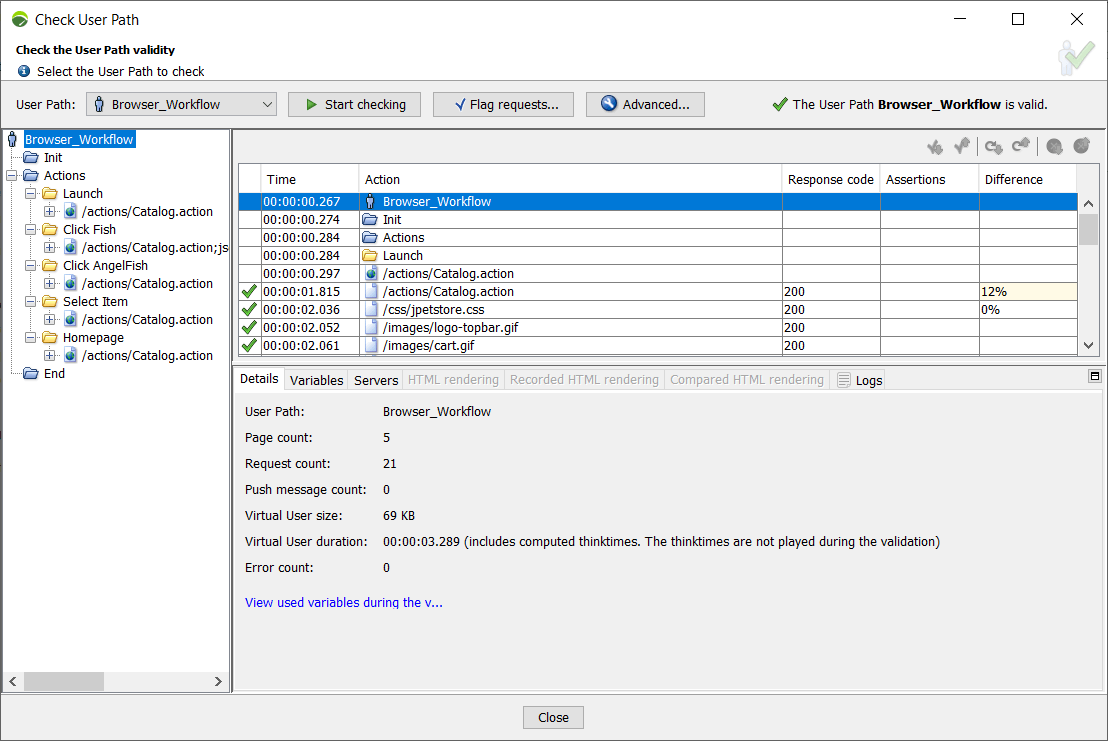Image resolution: width=1108 pixels, height=741 pixels.
Task: Collapse the Homepage container node
Action: [30, 338]
